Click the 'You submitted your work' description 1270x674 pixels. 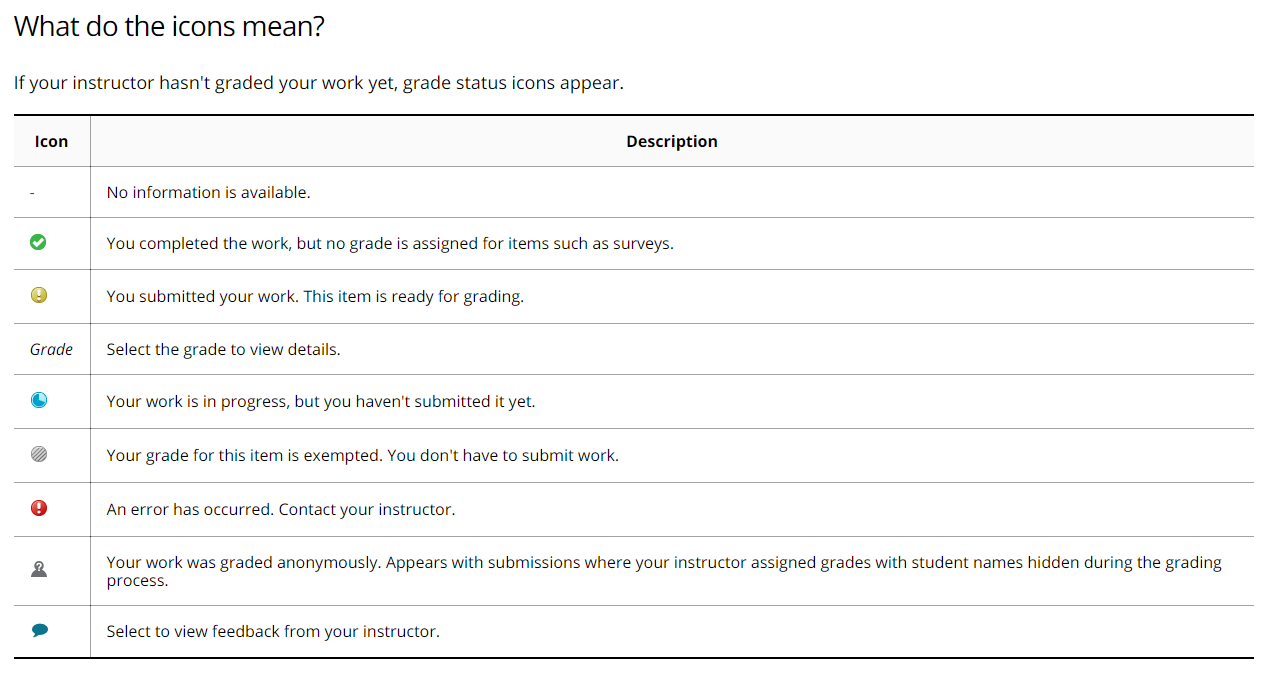(x=315, y=296)
